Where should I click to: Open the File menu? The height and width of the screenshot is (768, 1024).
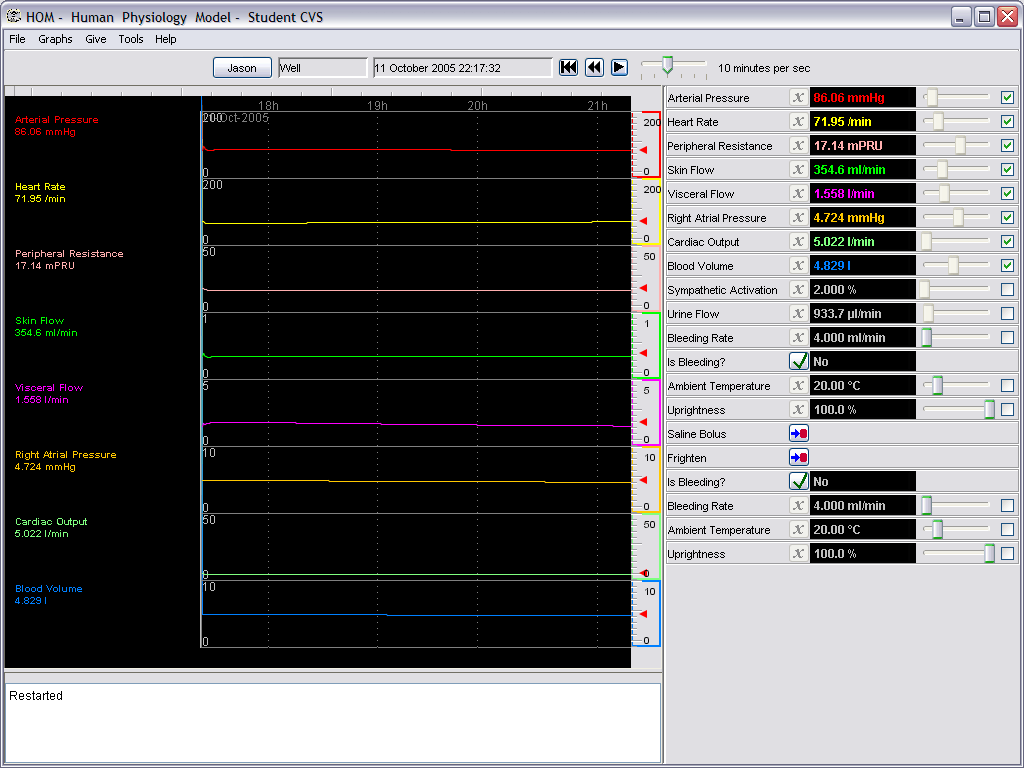coord(17,39)
